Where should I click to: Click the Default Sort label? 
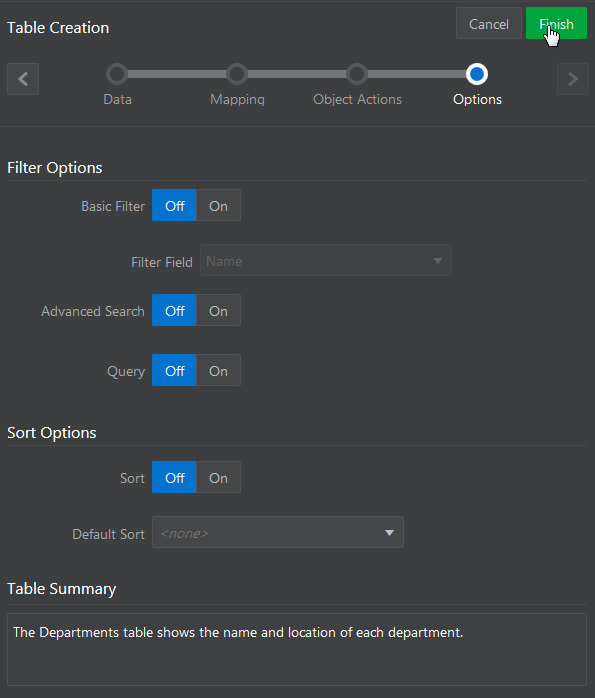[x=109, y=534]
